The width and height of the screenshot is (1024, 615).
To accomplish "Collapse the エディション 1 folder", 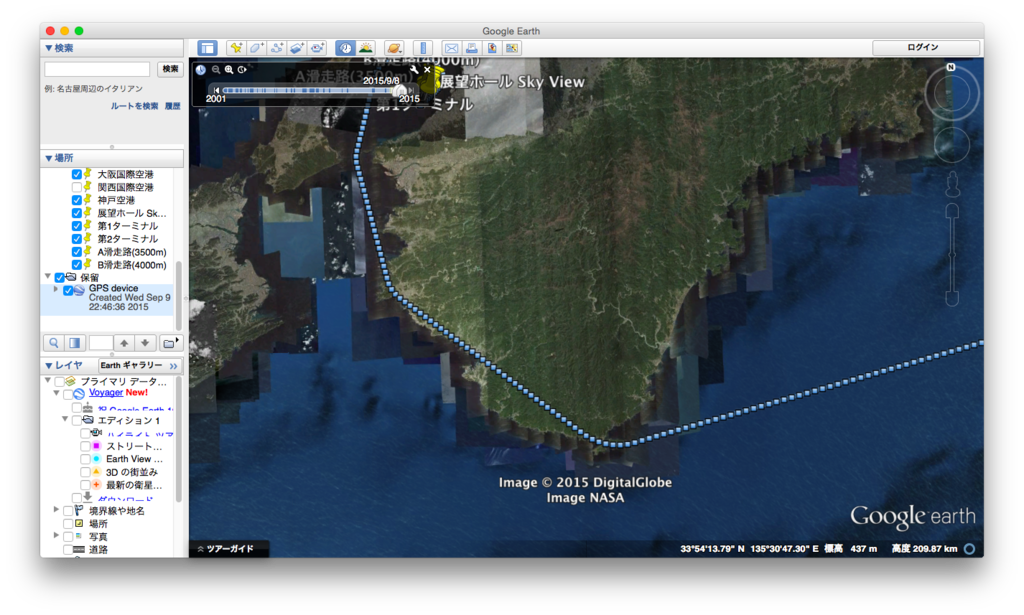I will click(65, 419).
